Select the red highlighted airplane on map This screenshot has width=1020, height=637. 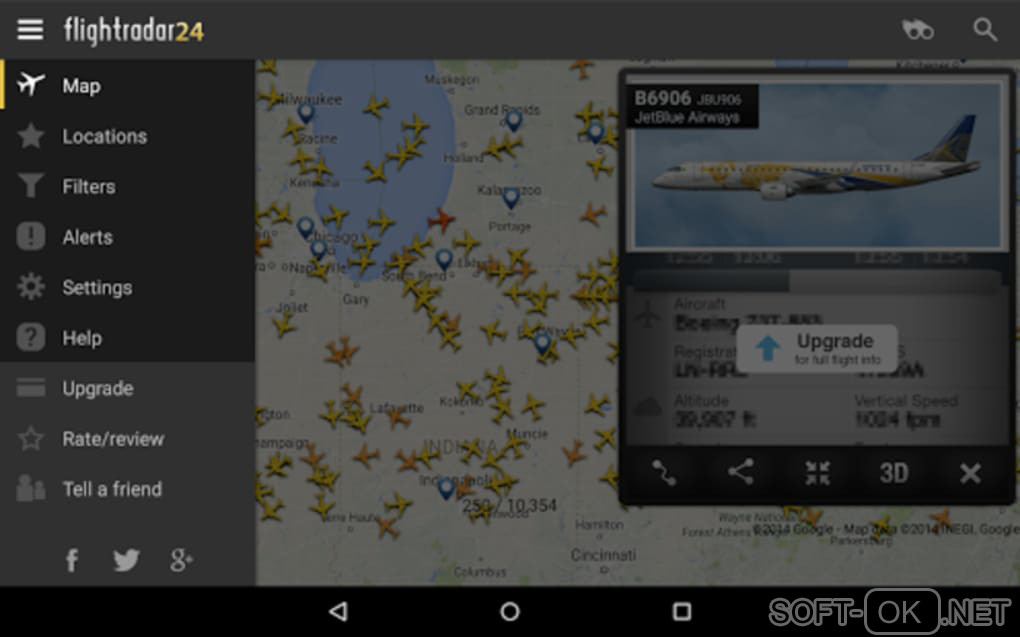[x=442, y=220]
